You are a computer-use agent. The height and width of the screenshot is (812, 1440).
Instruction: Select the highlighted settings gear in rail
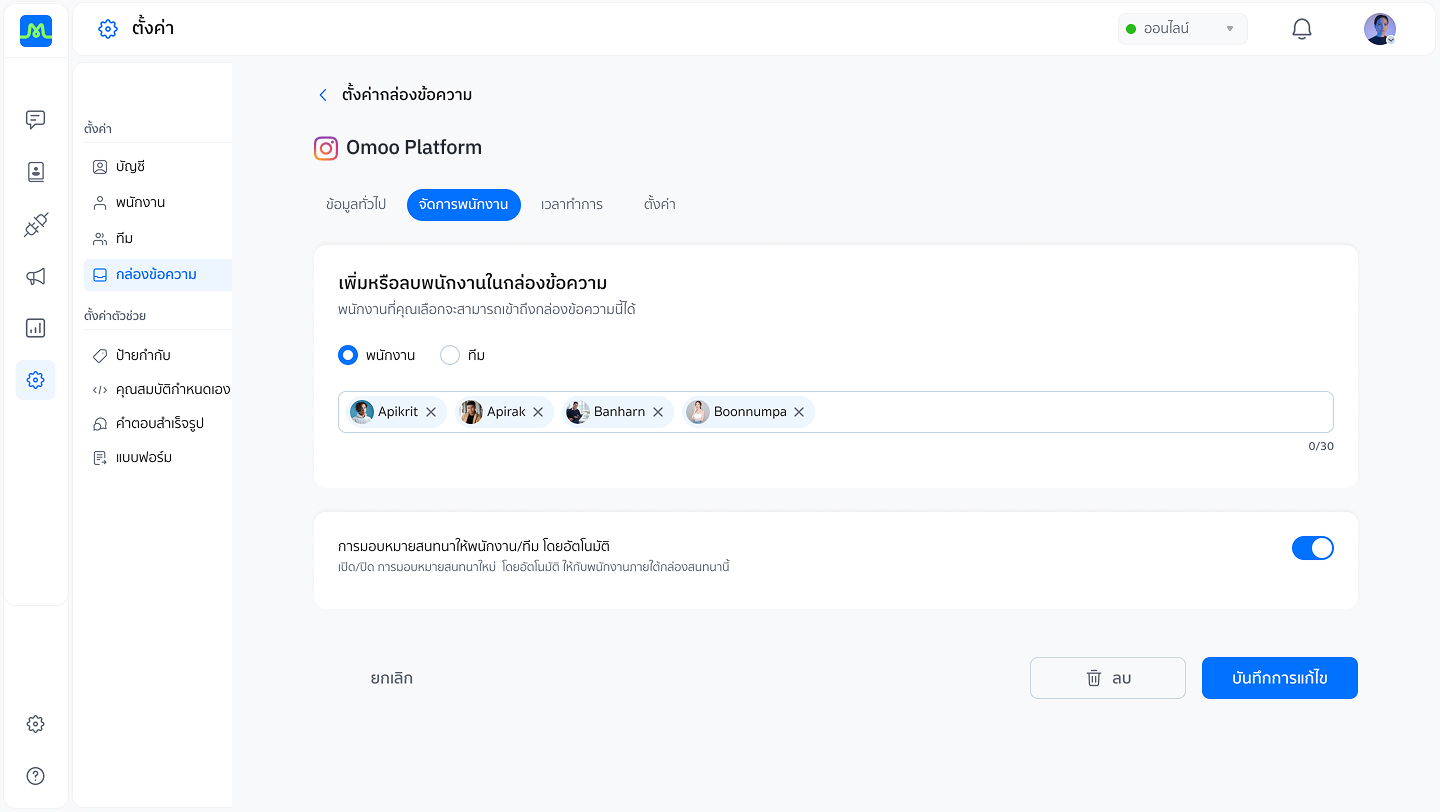click(x=36, y=380)
